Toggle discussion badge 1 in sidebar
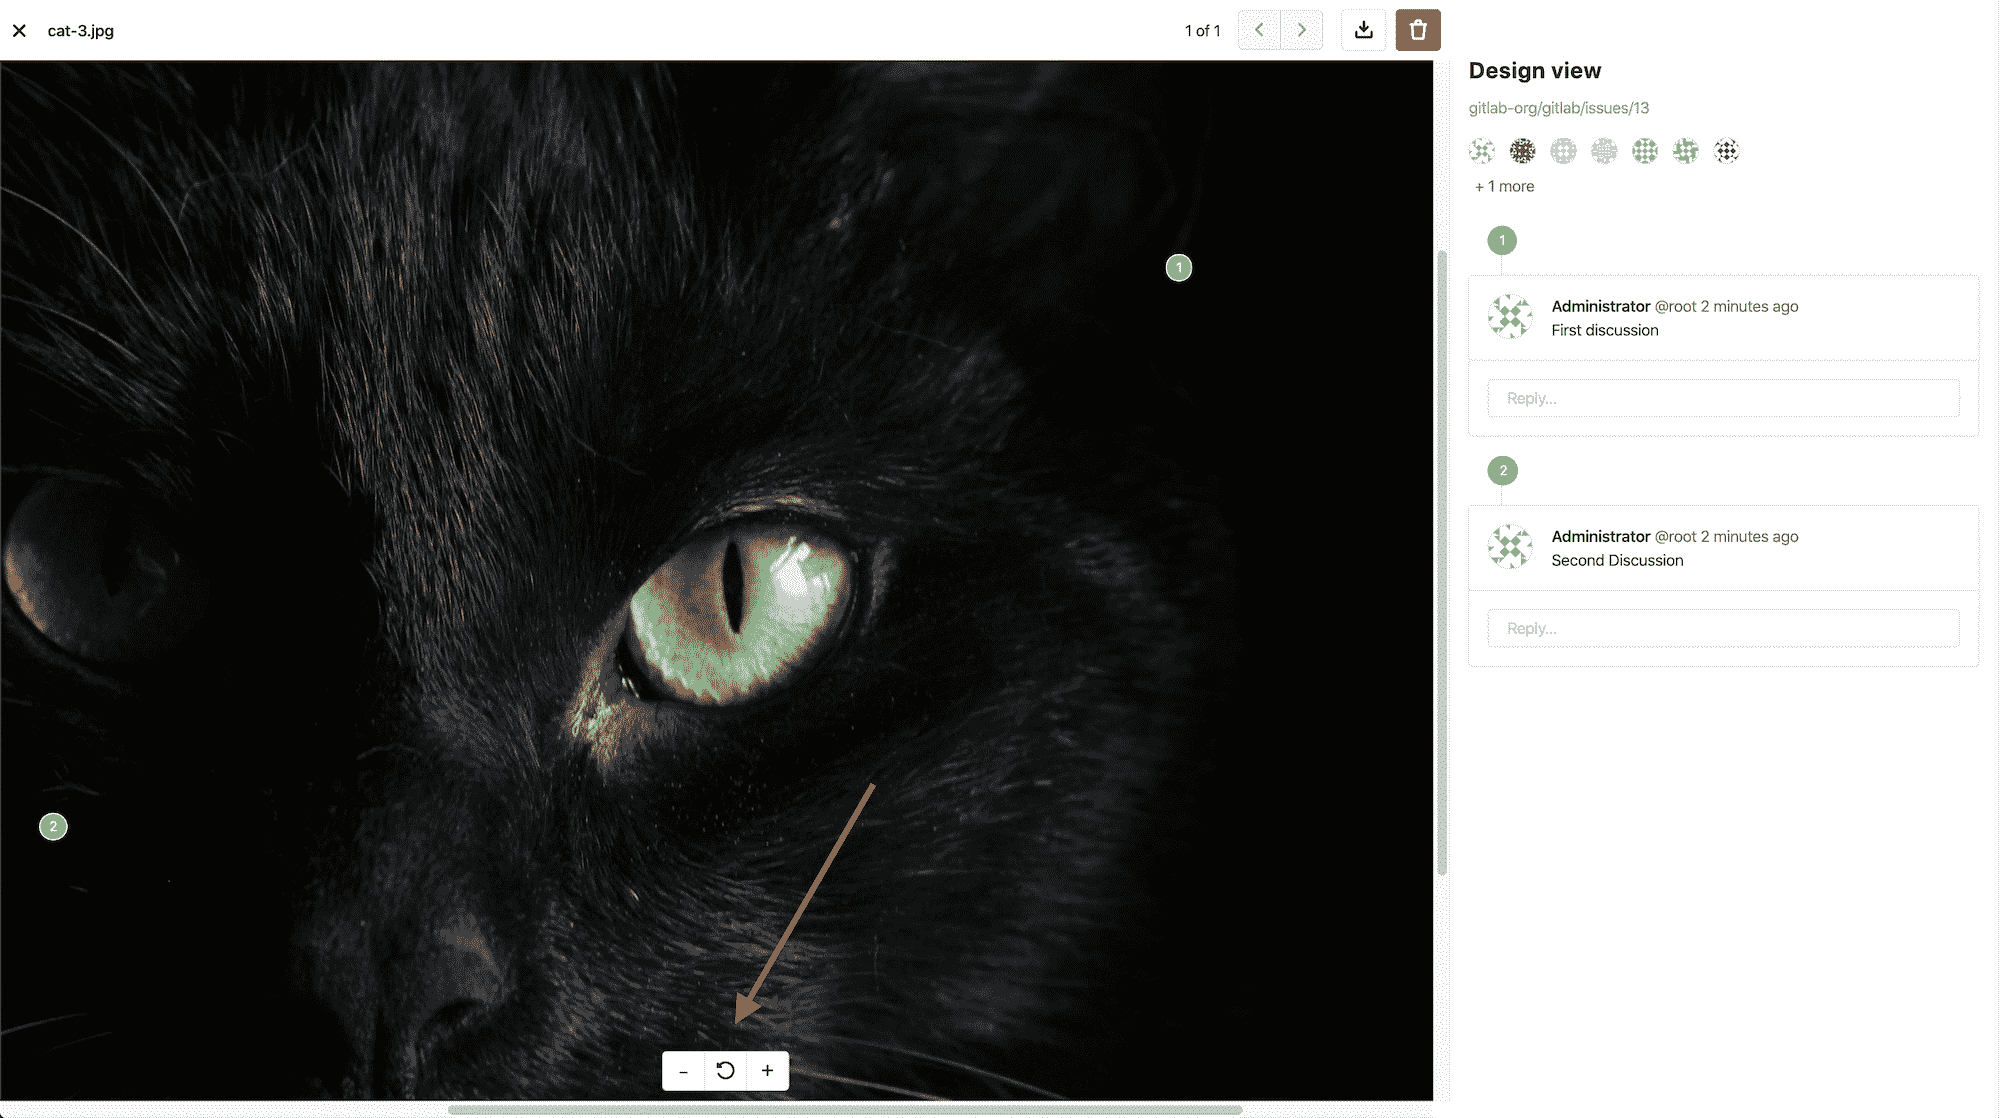Image resolution: width=2000 pixels, height=1118 pixels. point(1502,240)
